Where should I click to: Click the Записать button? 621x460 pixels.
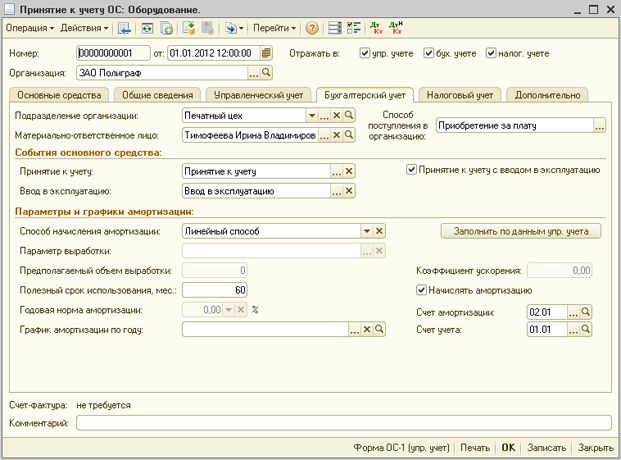click(x=546, y=448)
